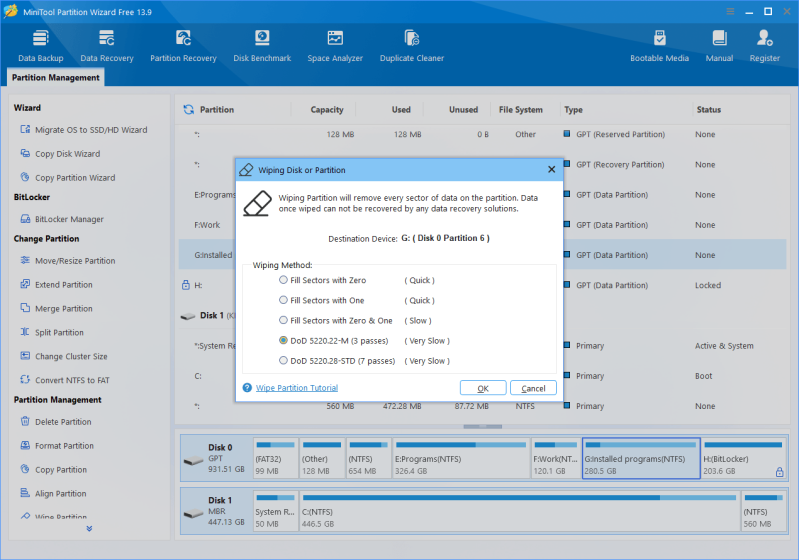This screenshot has height=560, width=799.
Task: Select the (Other) 128 MB block in disk map
Action: pos(322,458)
